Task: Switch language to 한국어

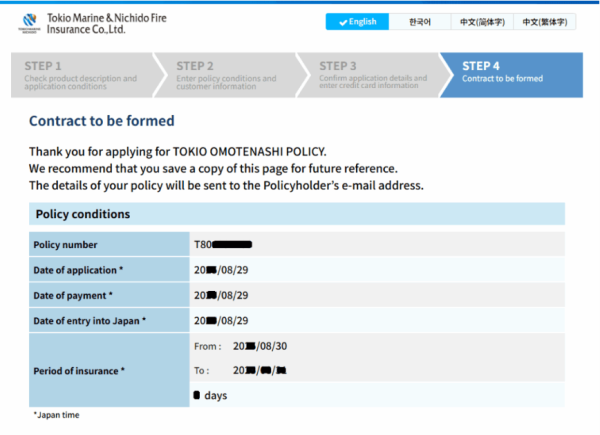Action: 421,22
